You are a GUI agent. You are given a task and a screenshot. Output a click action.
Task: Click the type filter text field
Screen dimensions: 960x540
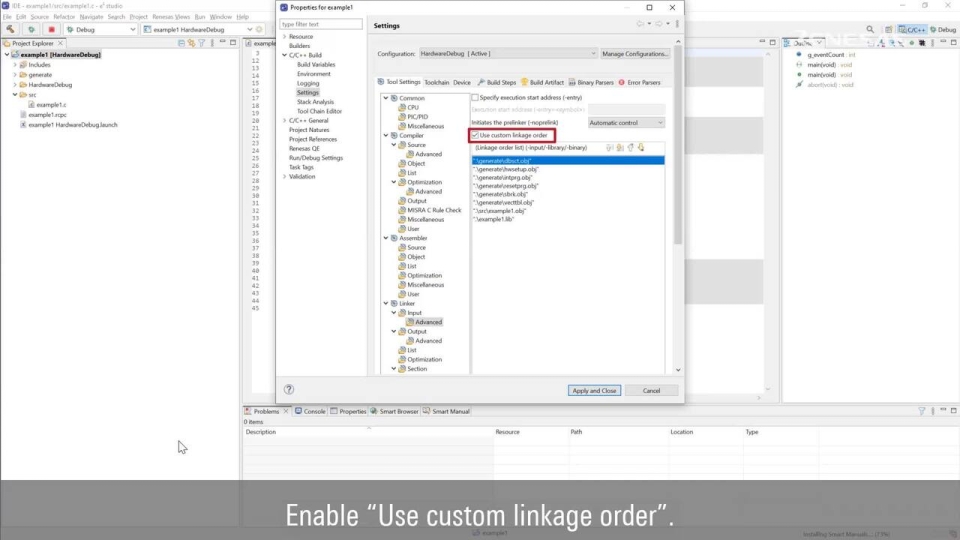click(x=321, y=24)
